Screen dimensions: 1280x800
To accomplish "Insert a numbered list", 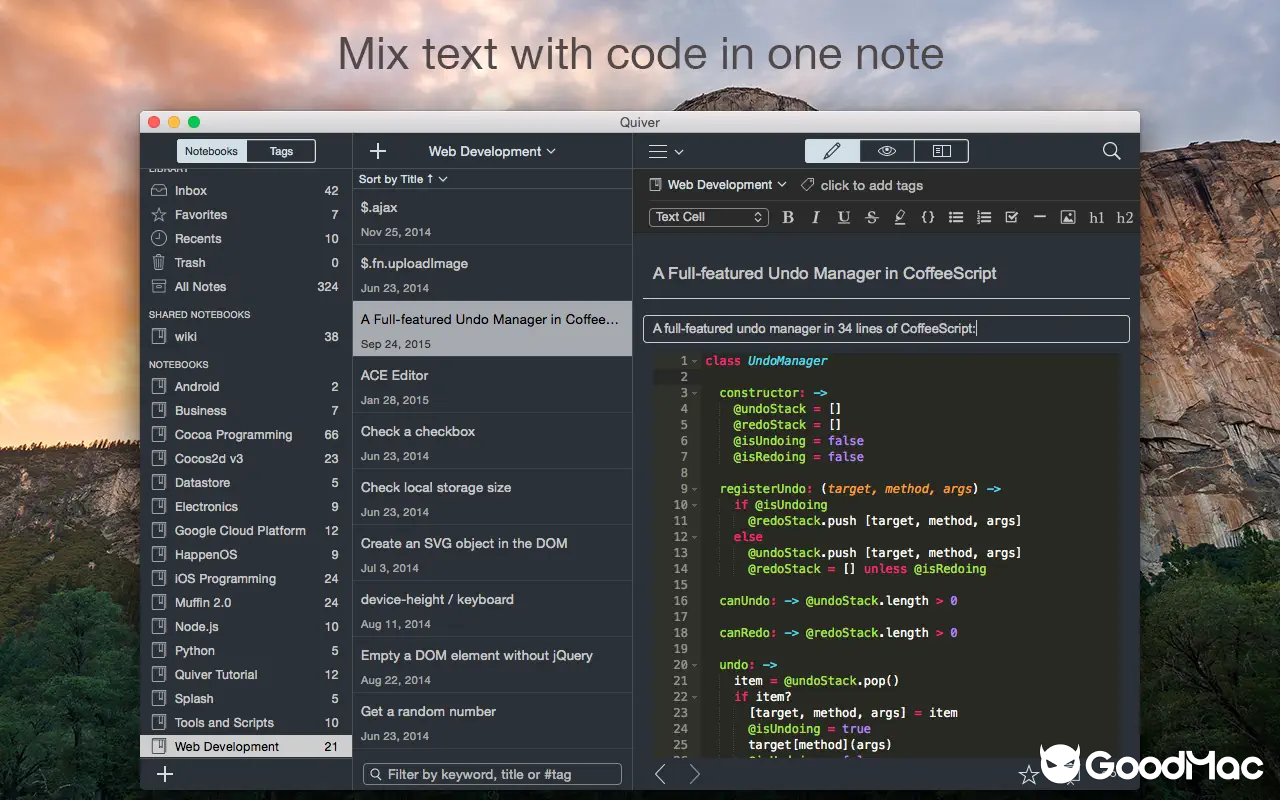I will pyautogui.click(x=984, y=217).
